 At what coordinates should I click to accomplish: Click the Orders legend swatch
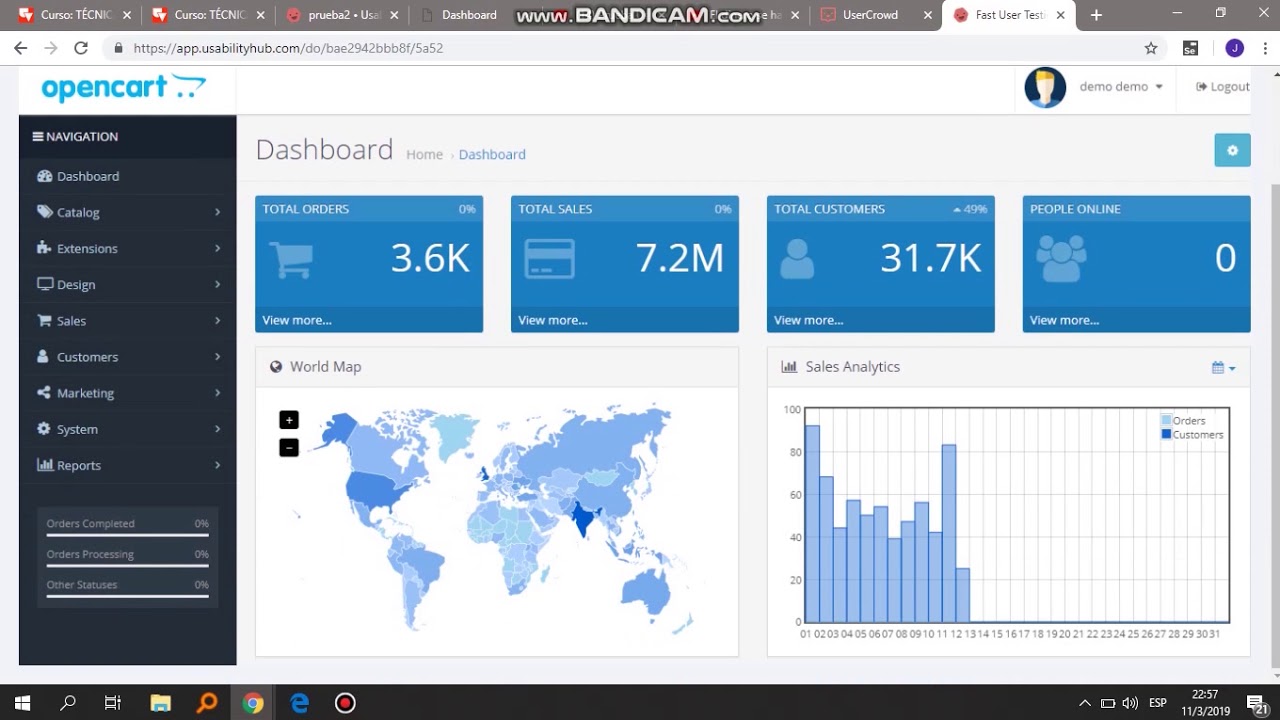1166,421
